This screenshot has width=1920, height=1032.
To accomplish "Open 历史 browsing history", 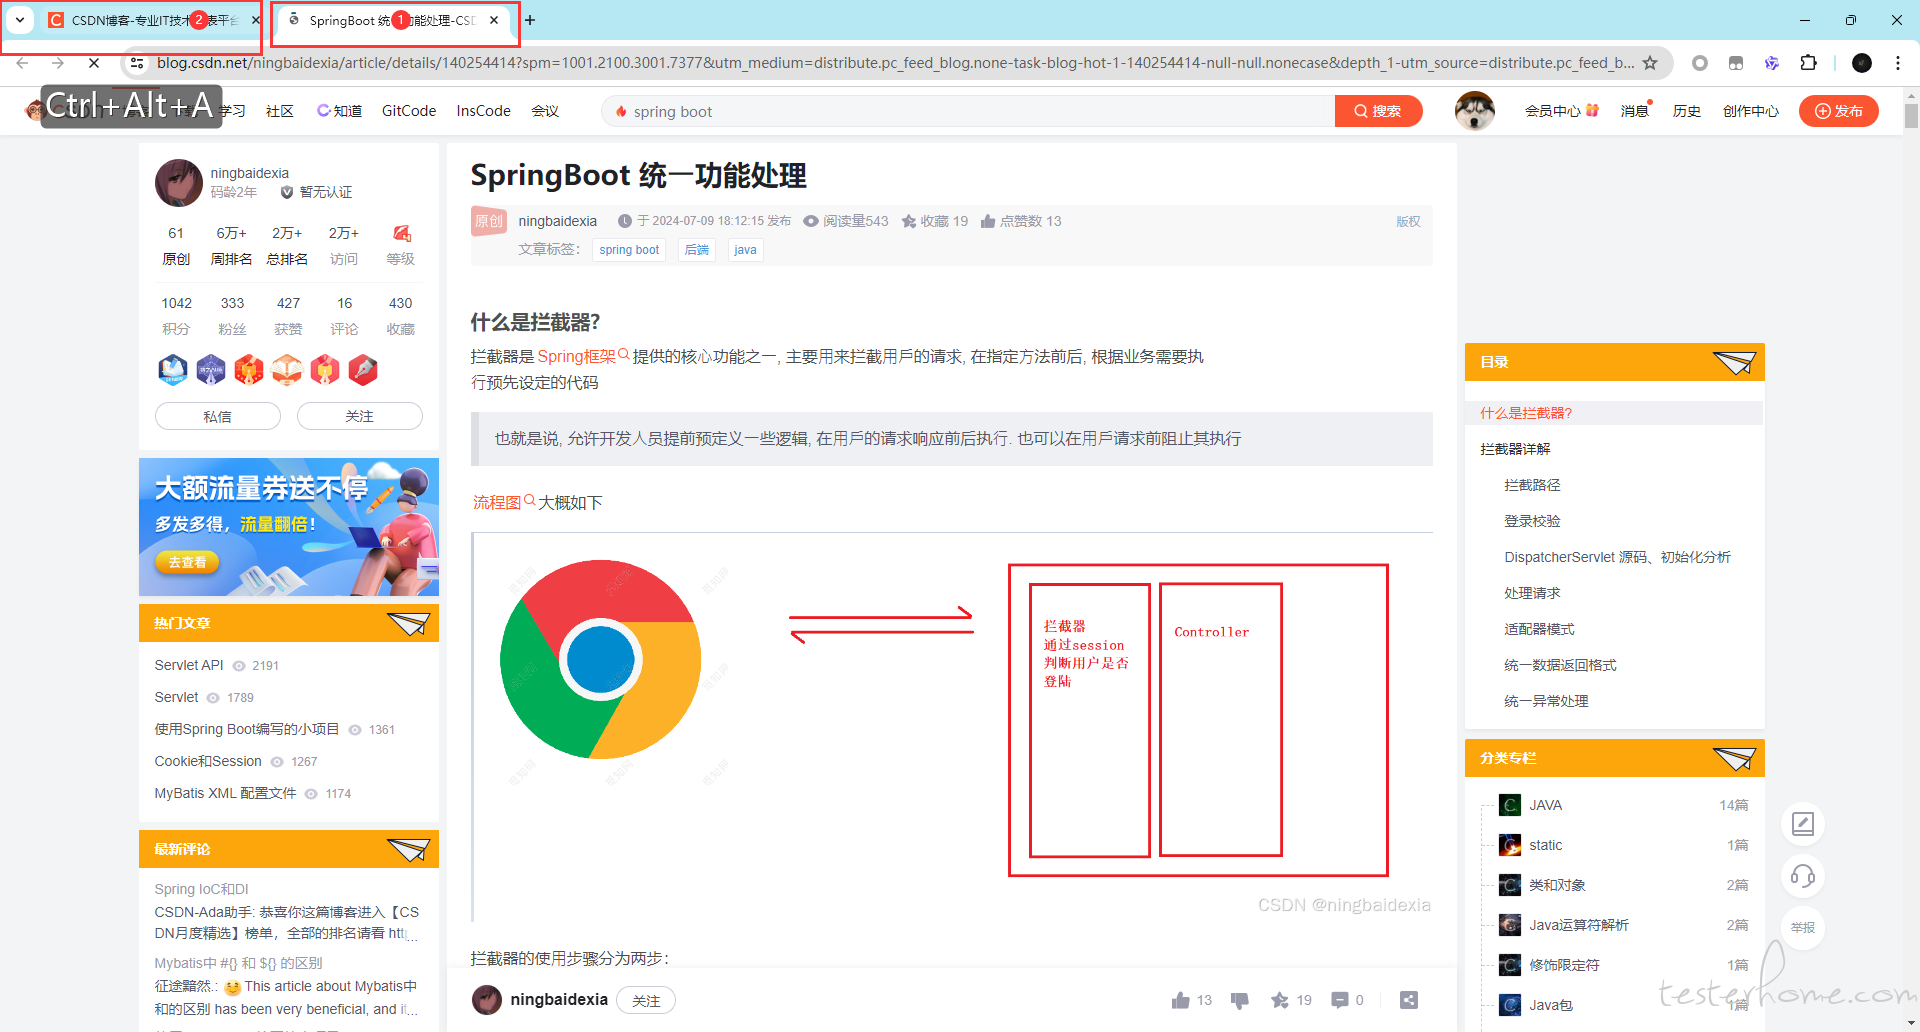I will point(1687,111).
